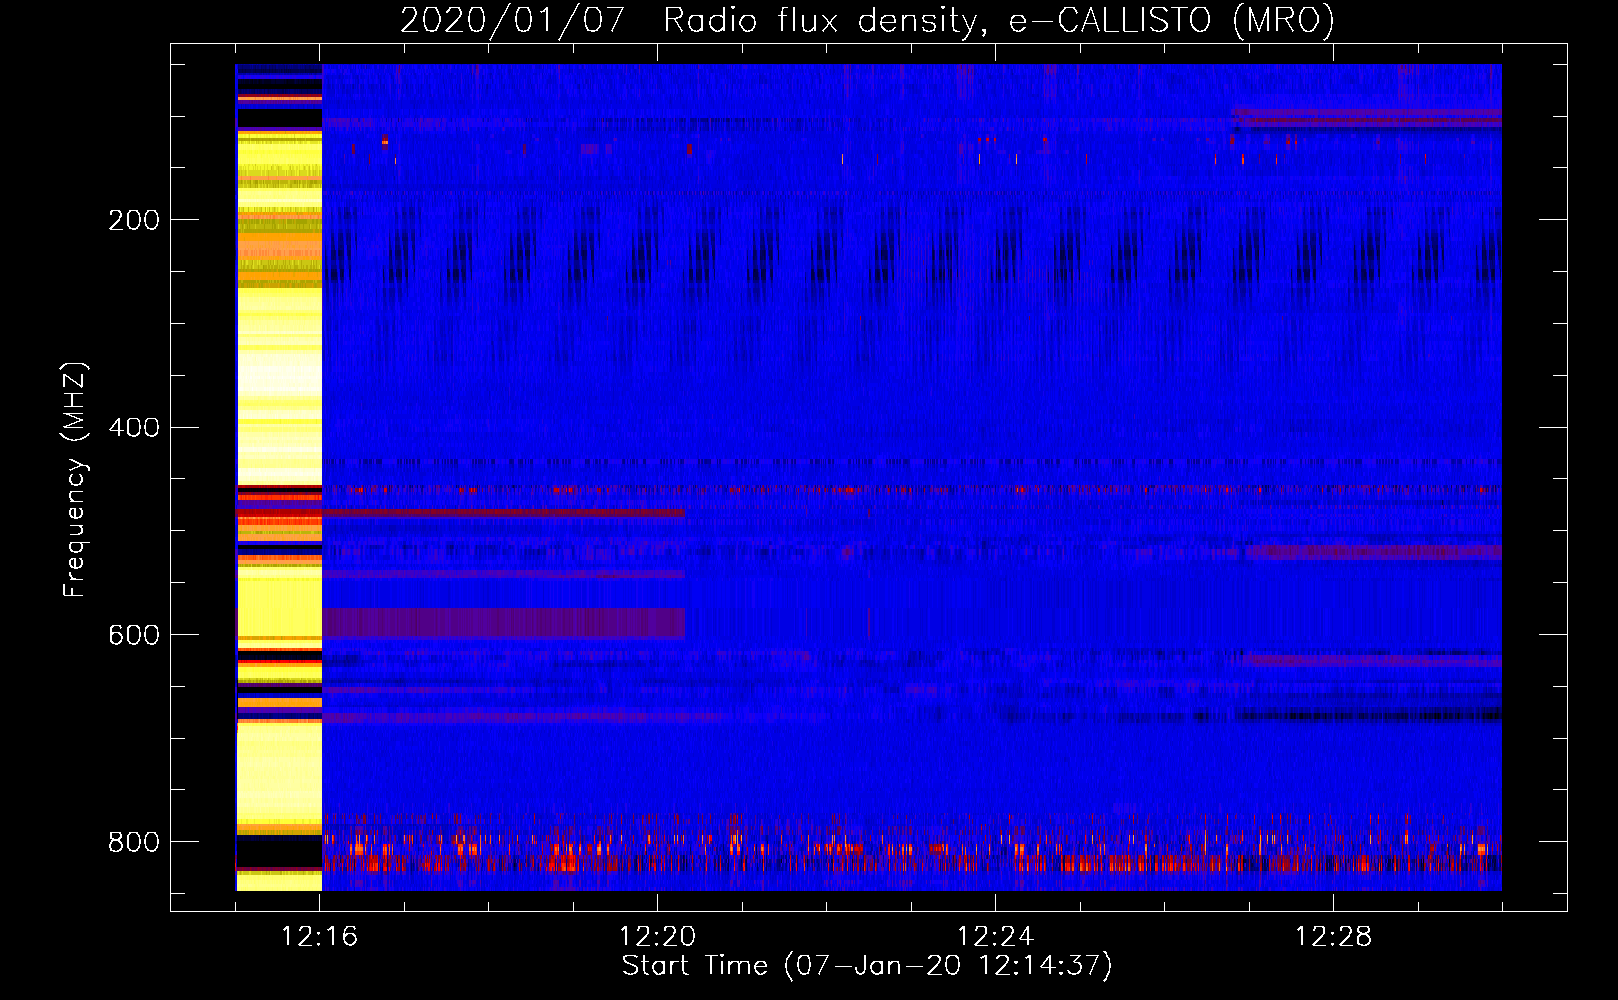Click the 'Start Time (07-Jan-20 12:14:37)' label
This screenshot has height=1000, width=1618.
coord(867,966)
